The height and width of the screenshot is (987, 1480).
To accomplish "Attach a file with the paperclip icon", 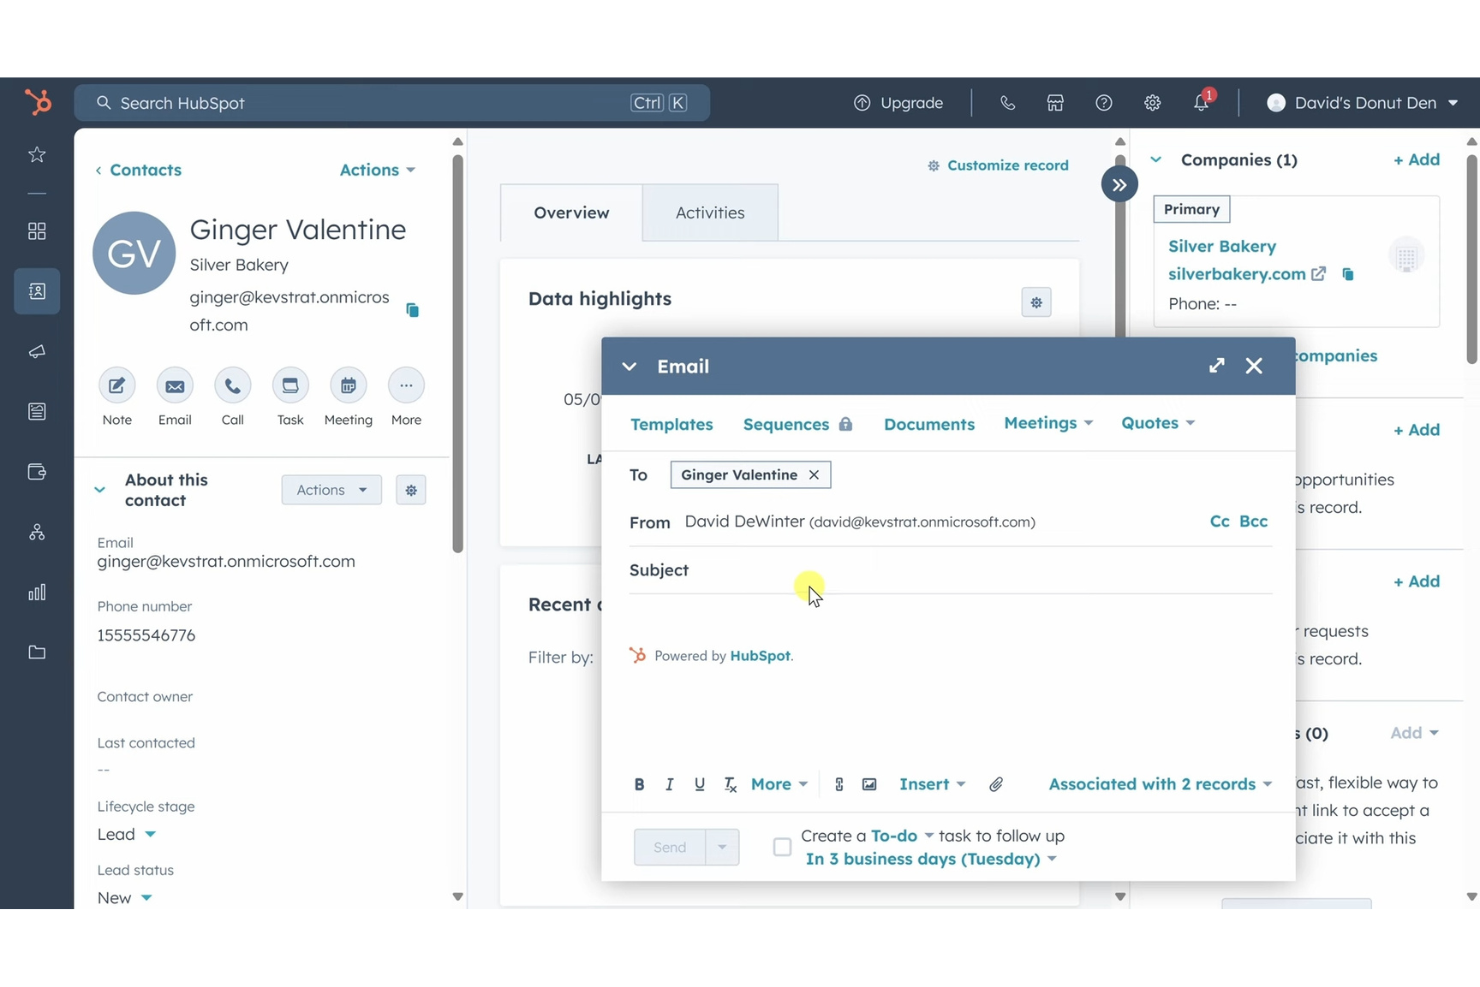I will 996,784.
